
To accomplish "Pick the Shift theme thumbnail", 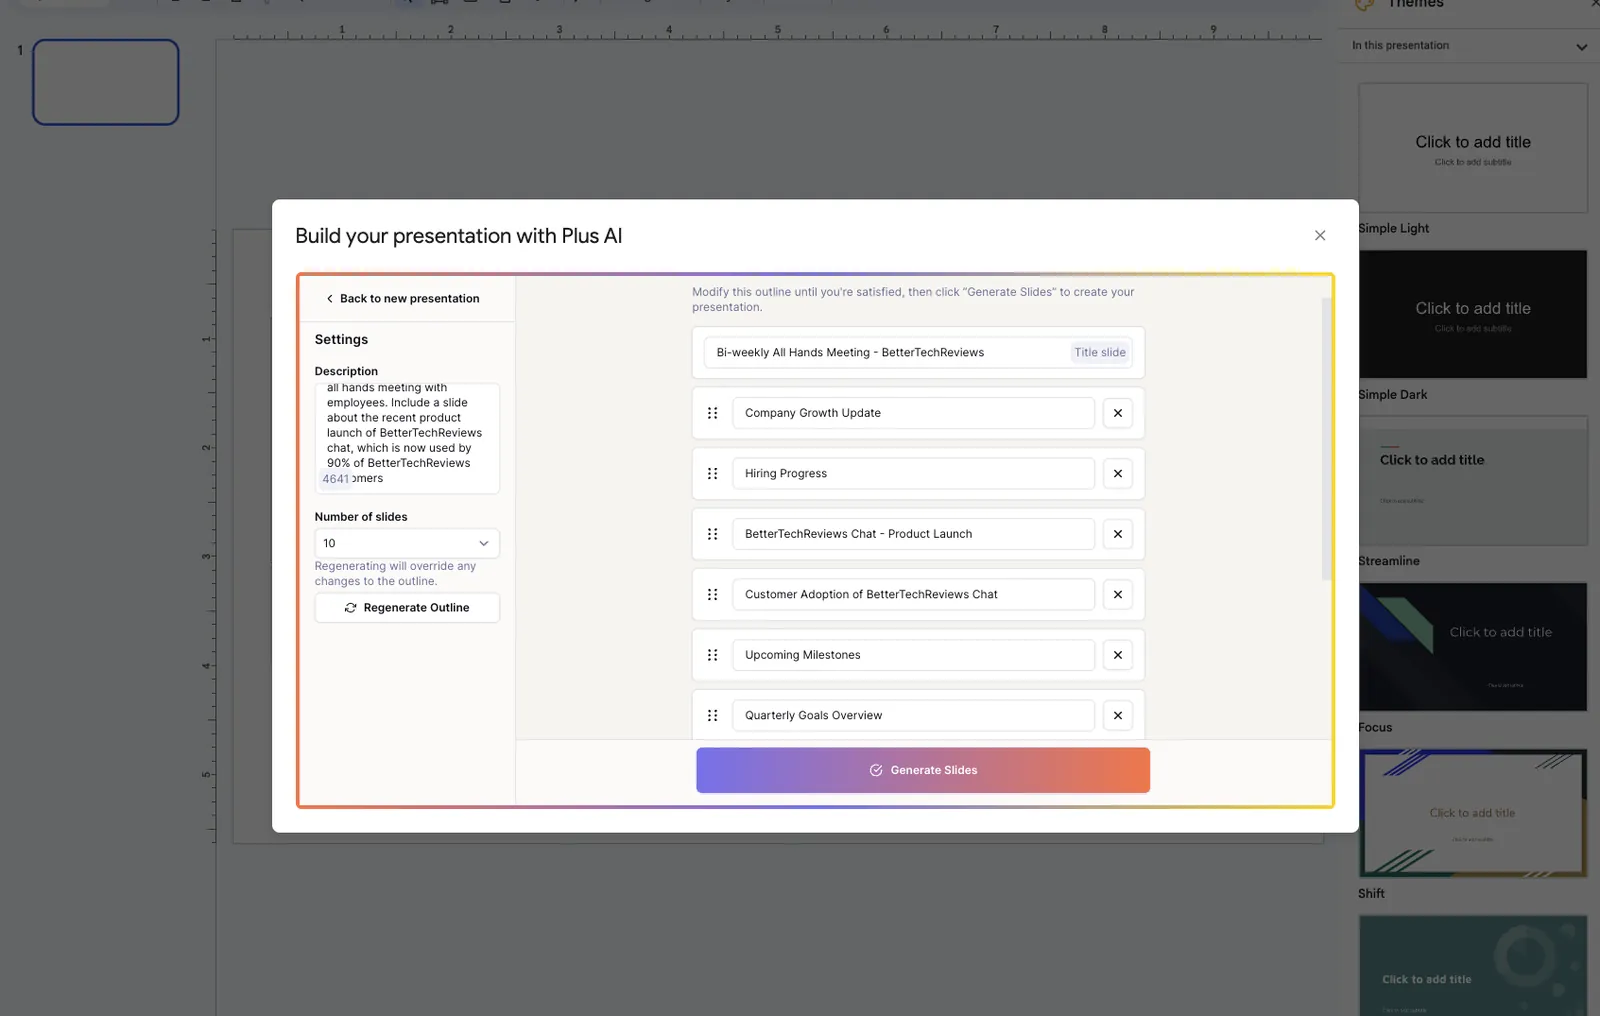I will (x=1472, y=813).
